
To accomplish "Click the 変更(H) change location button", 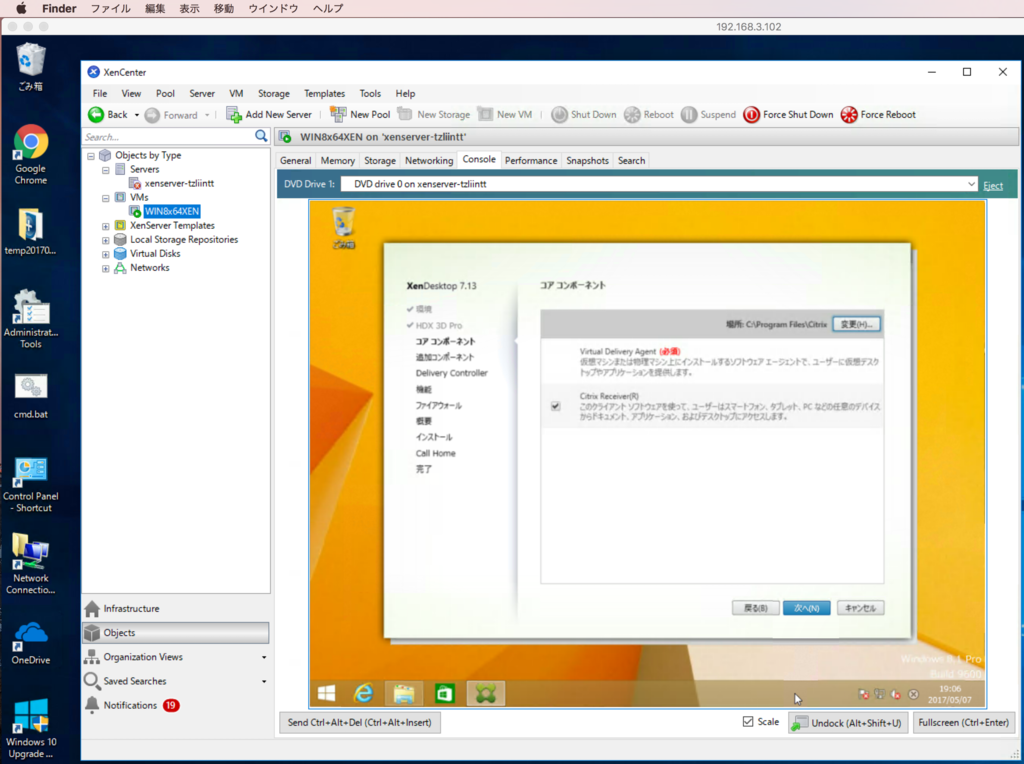I will (x=856, y=325).
